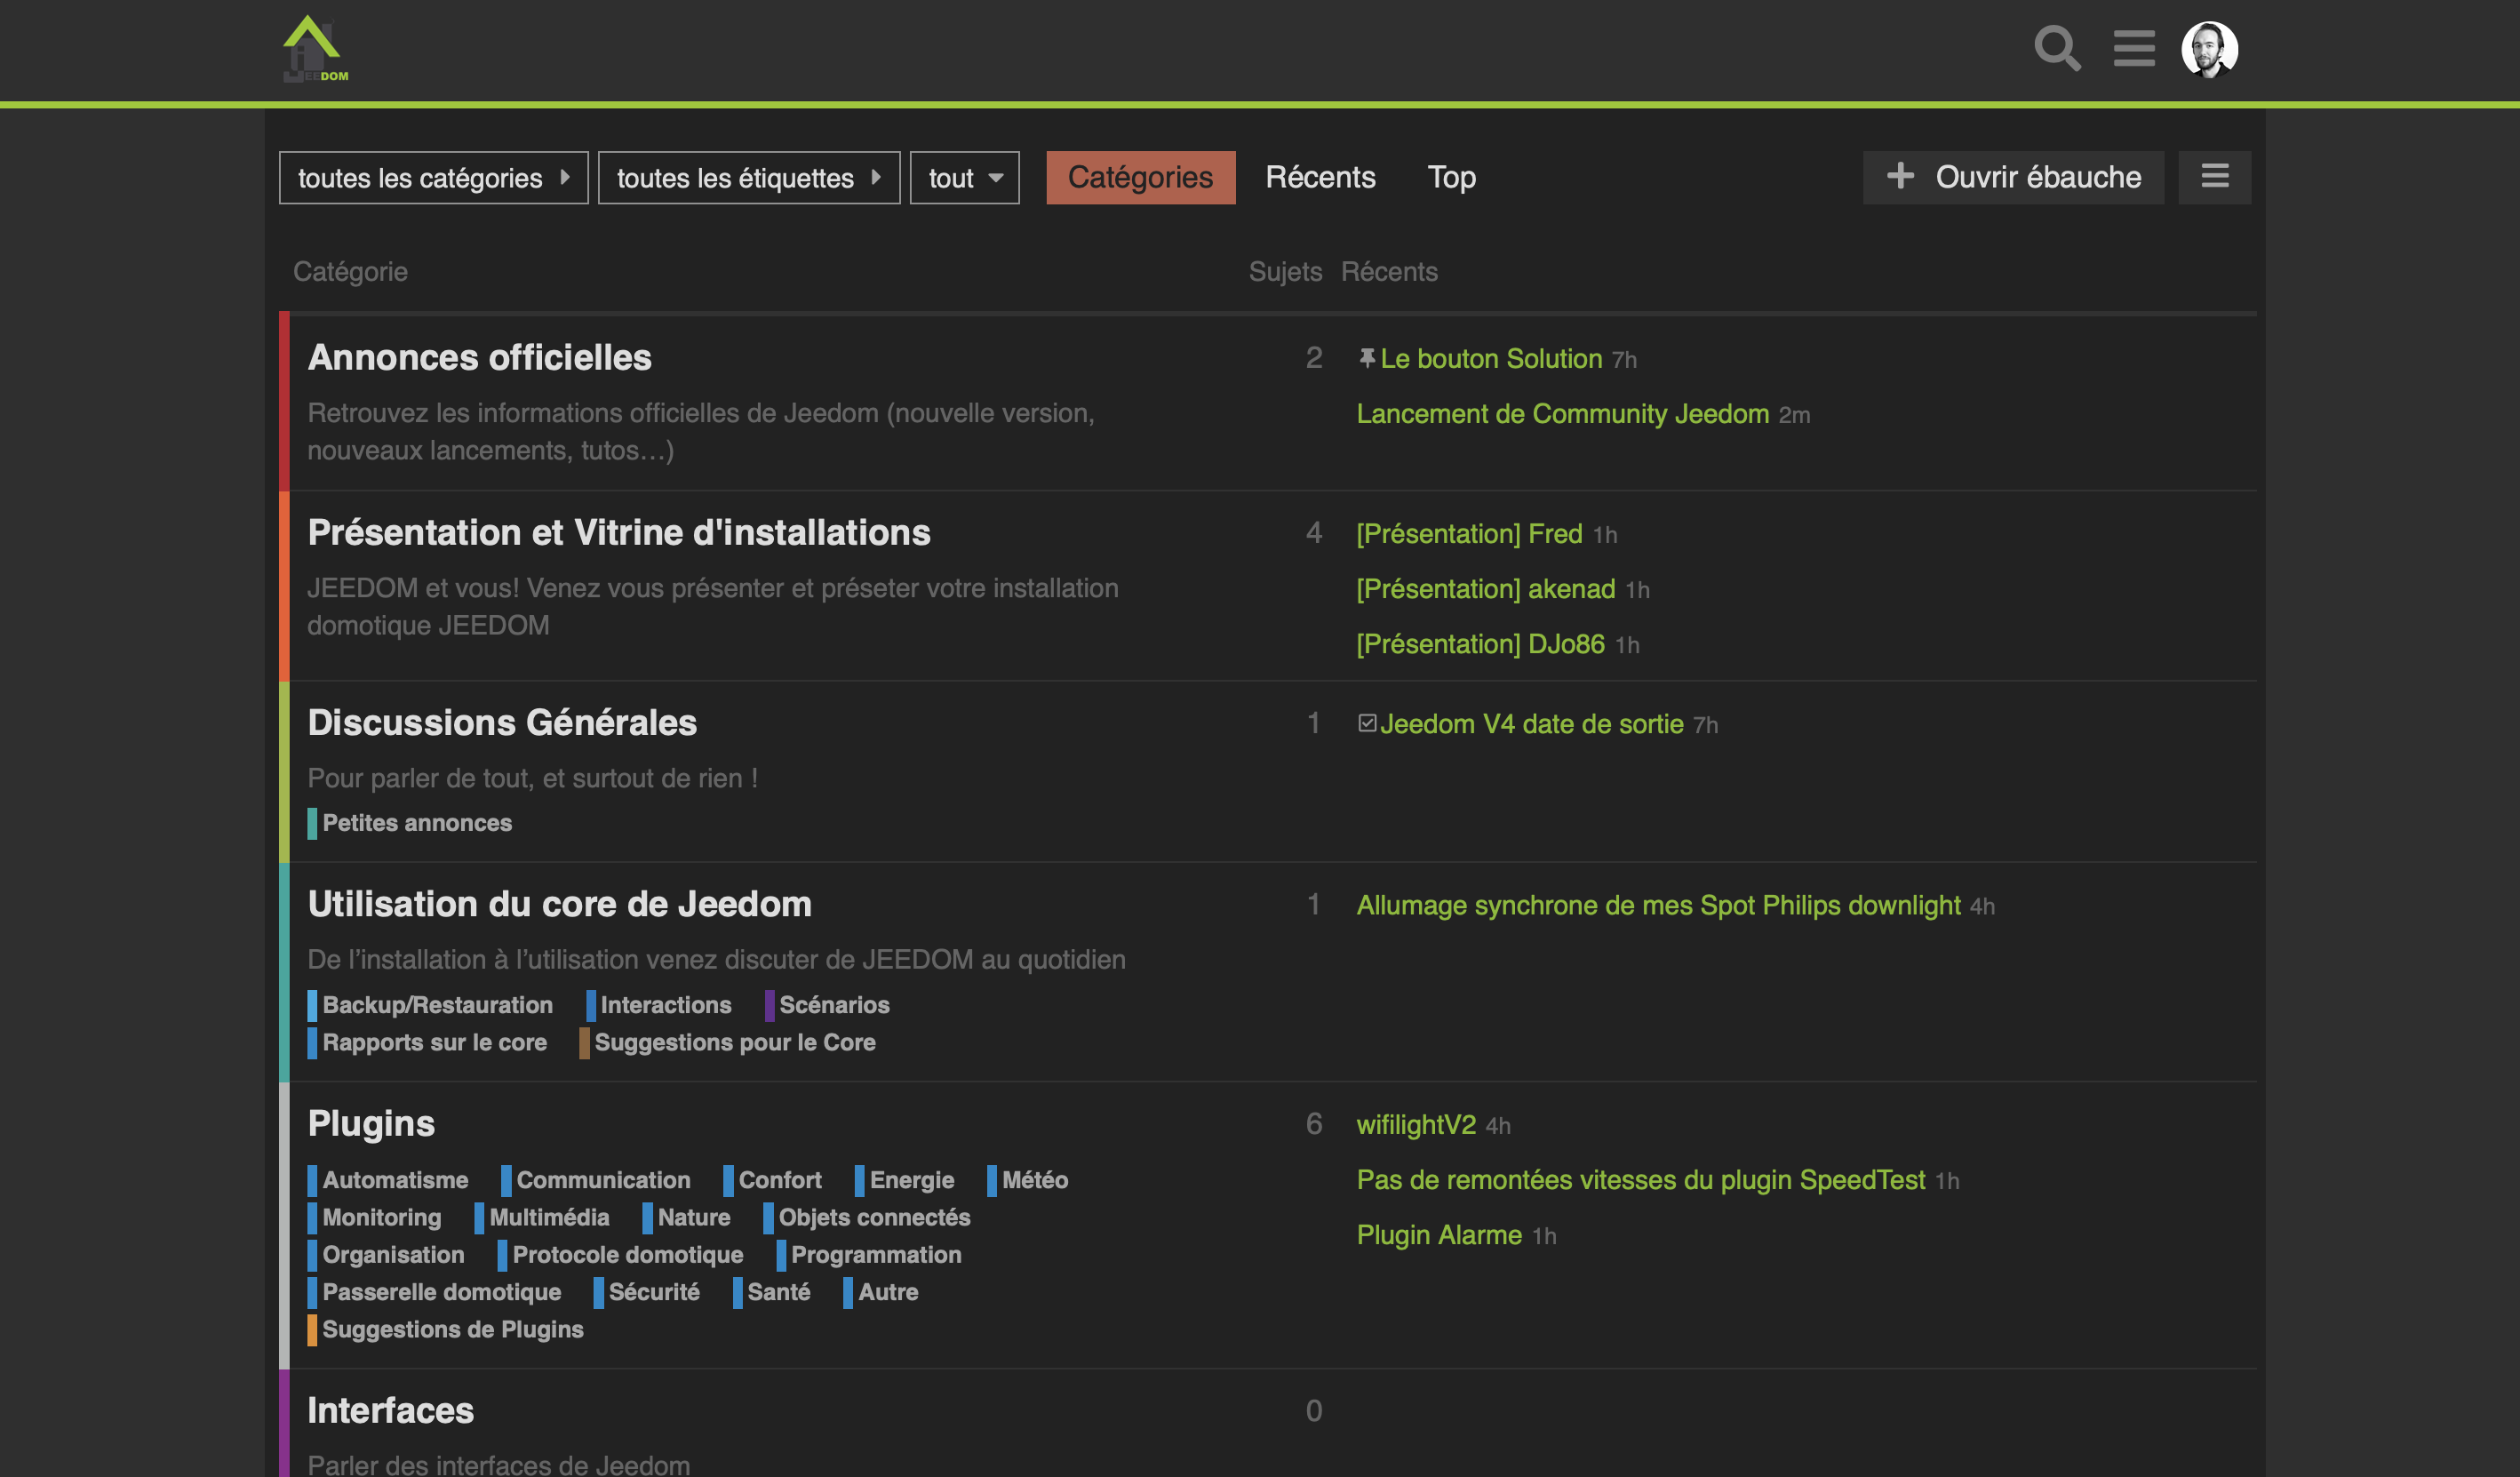Viewport: 2520px width, 1477px height.
Task: Open Annonces officielles category
Action: pyautogui.click(x=479, y=358)
